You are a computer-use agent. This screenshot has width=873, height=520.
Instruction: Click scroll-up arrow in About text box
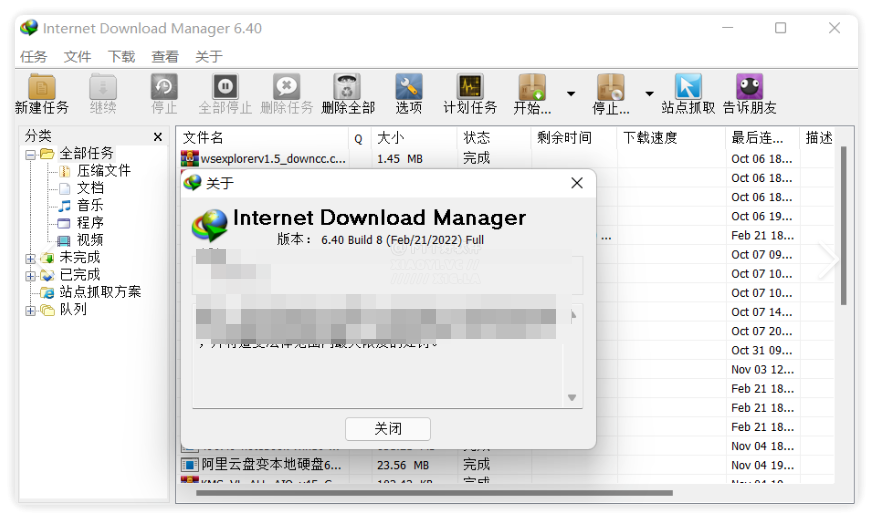[573, 316]
